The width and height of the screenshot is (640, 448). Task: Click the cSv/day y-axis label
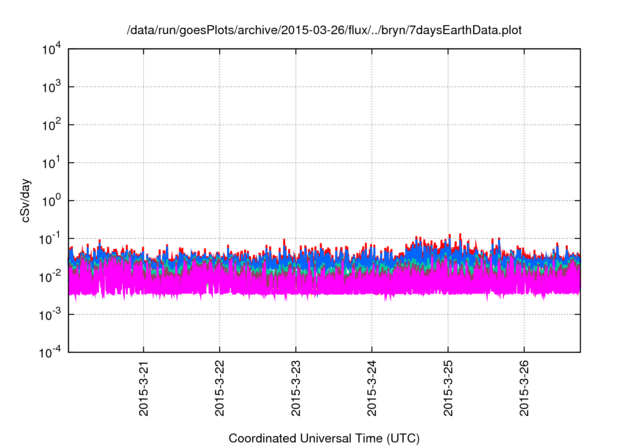click(25, 200)
